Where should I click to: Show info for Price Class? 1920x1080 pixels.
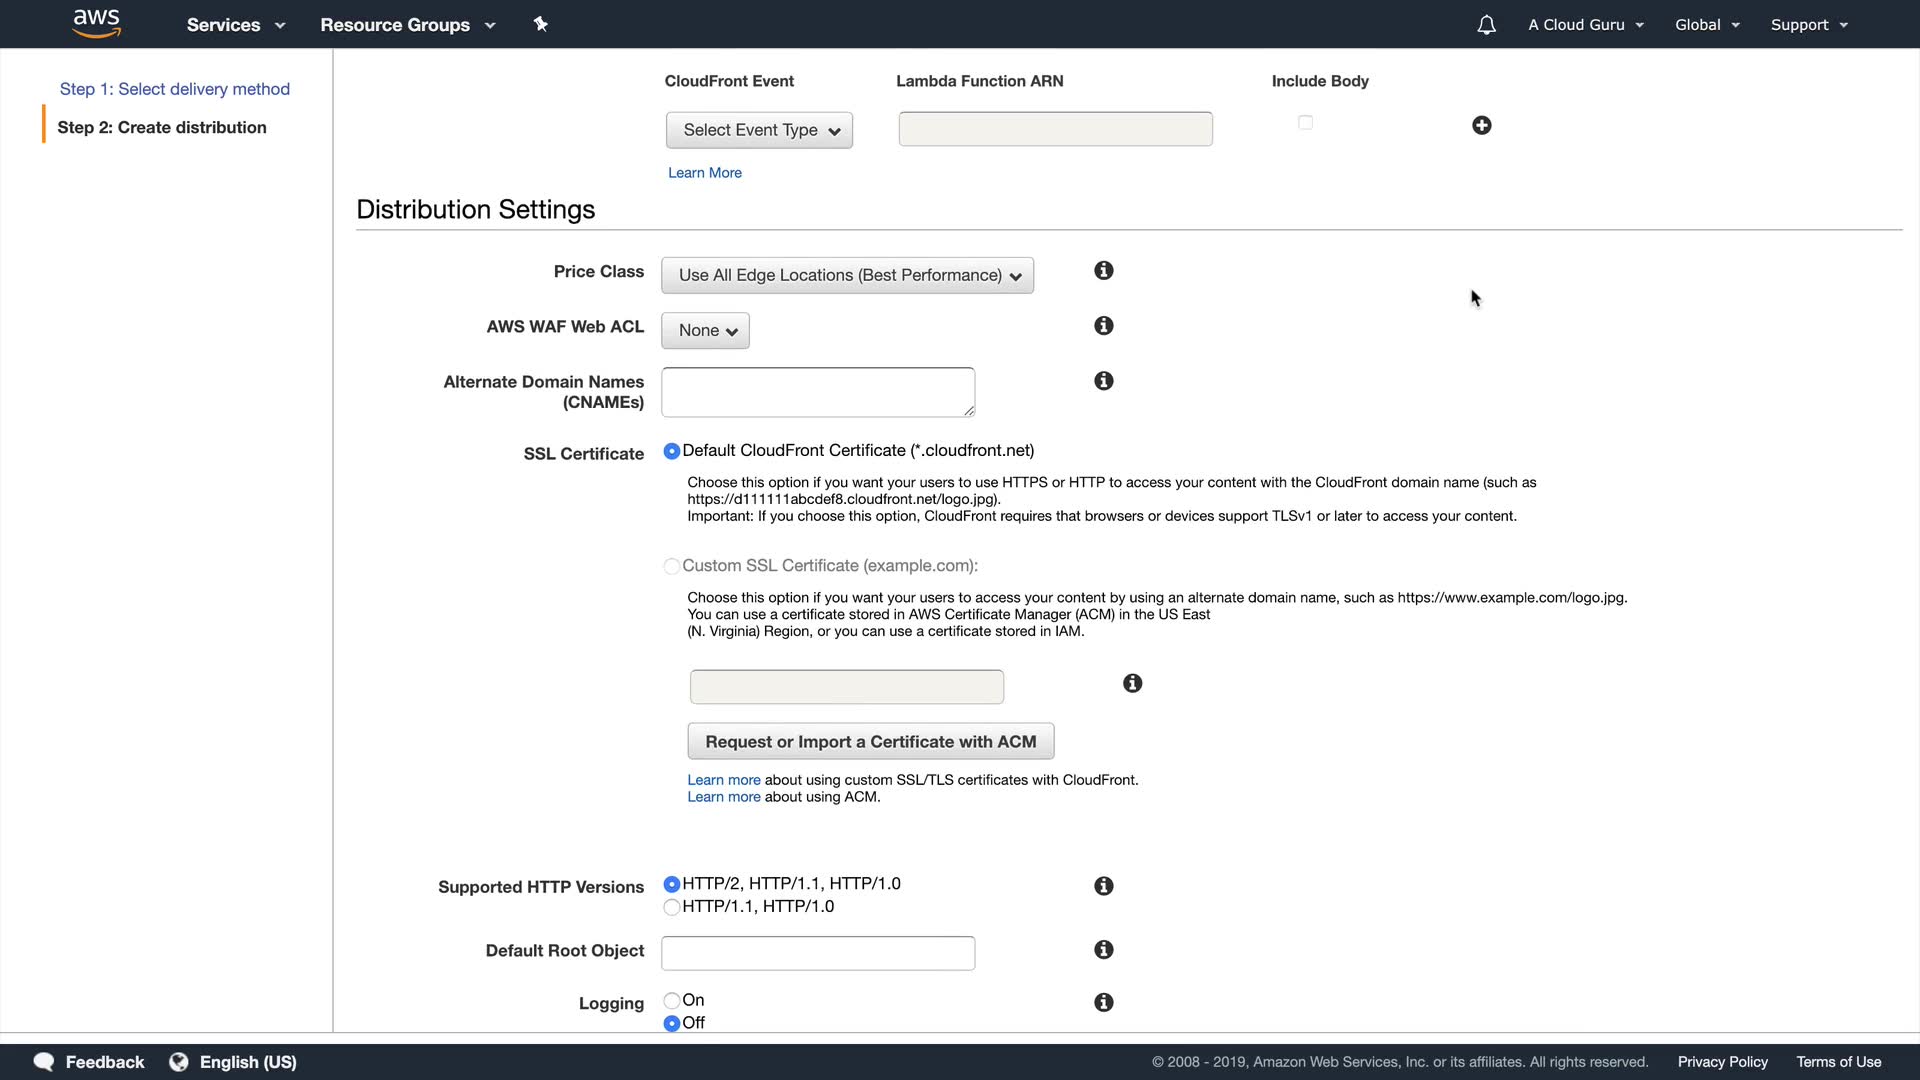click(x=1103, y=271)
